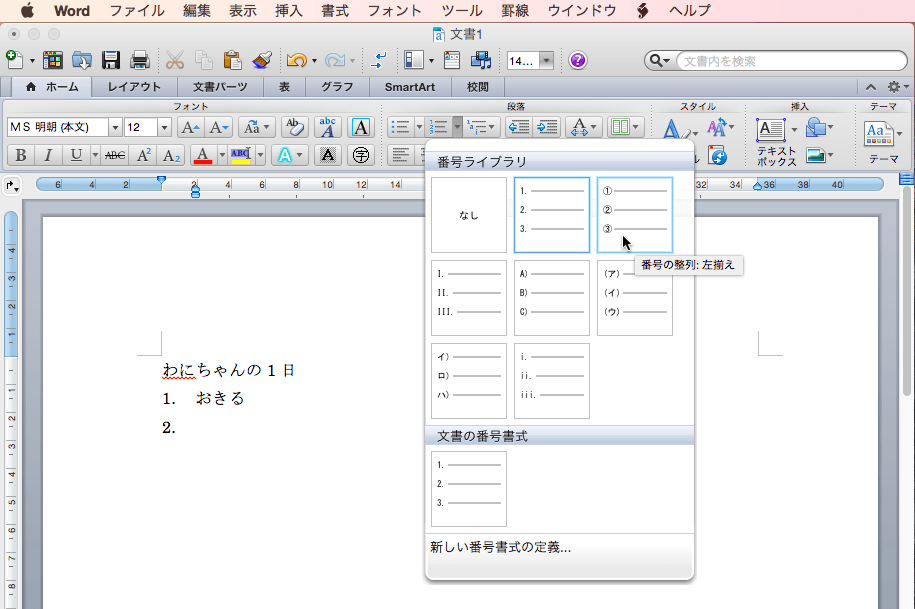Switch to the 校閲 tab
This screenshot has width=915, height=609.
tap(477, 87)
